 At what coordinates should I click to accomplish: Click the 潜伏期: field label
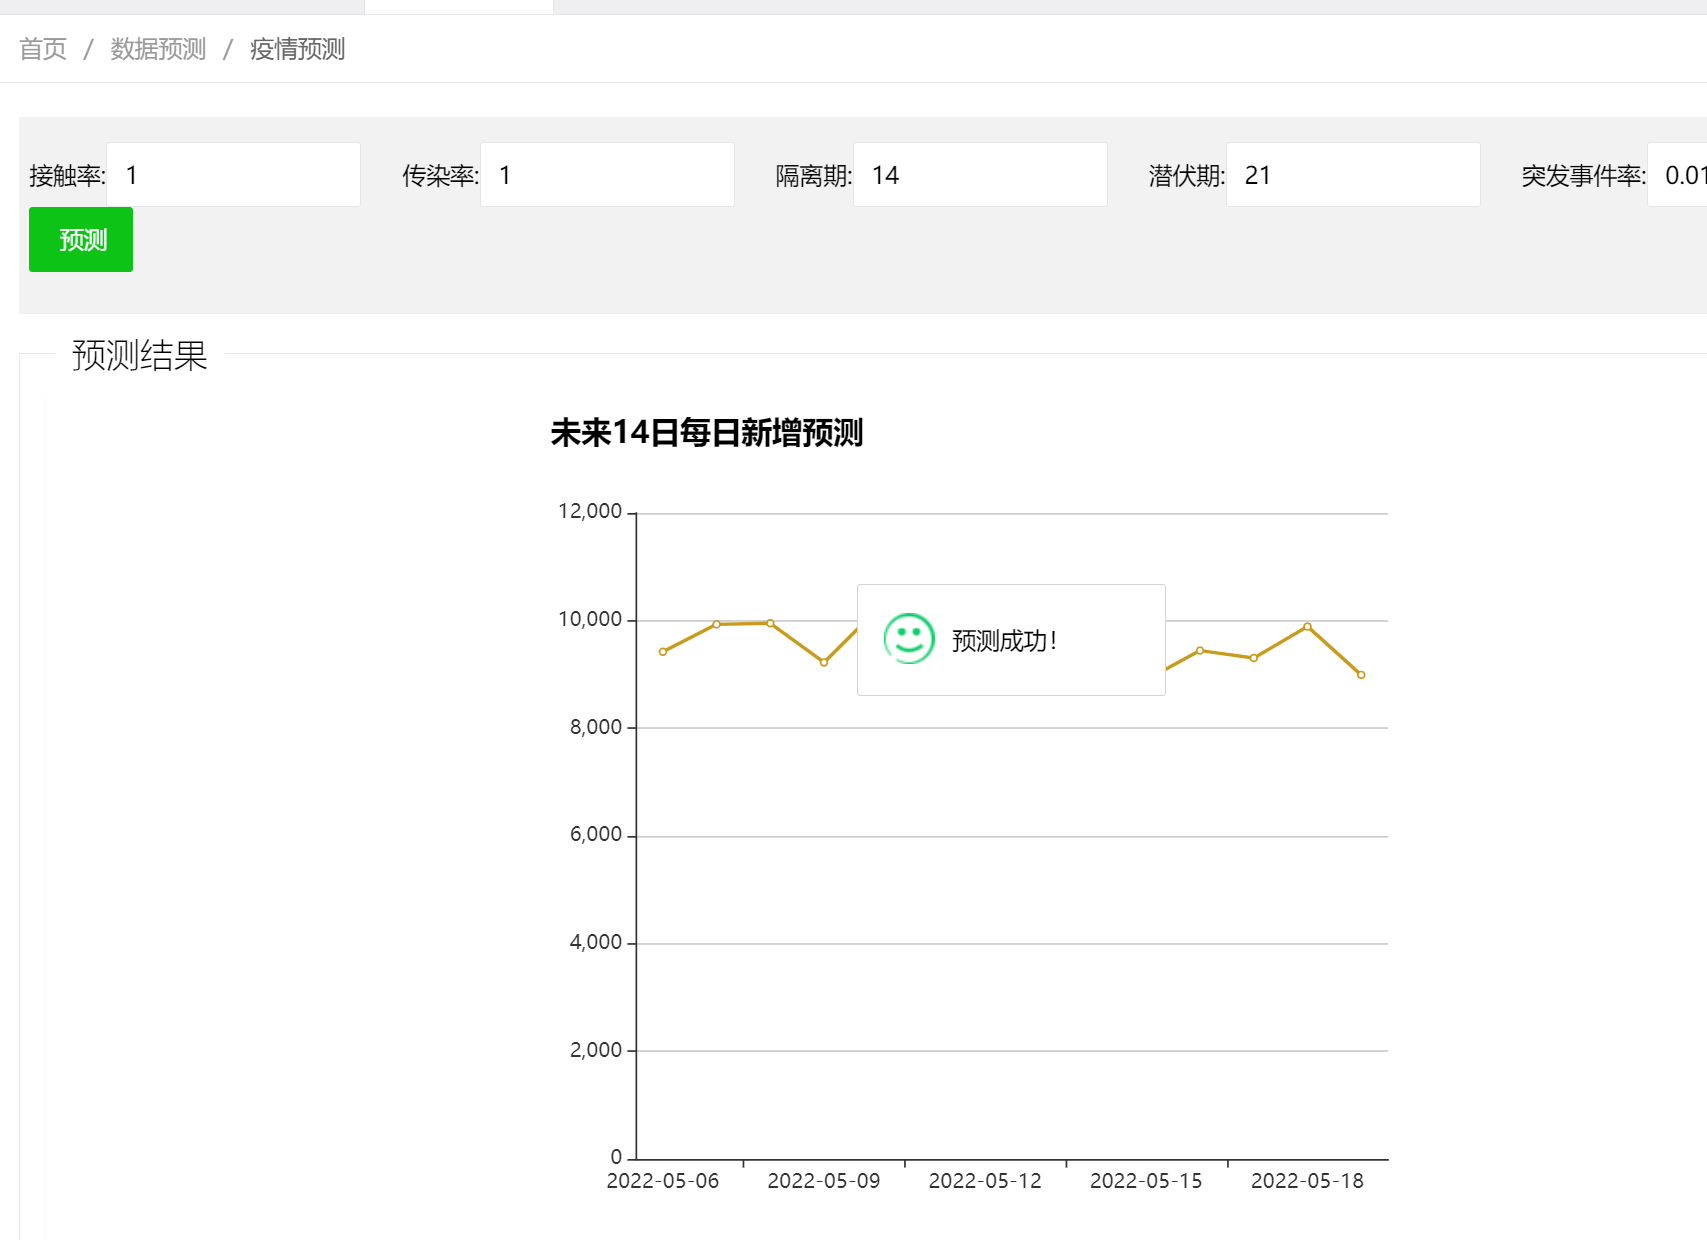[1187, 176]
